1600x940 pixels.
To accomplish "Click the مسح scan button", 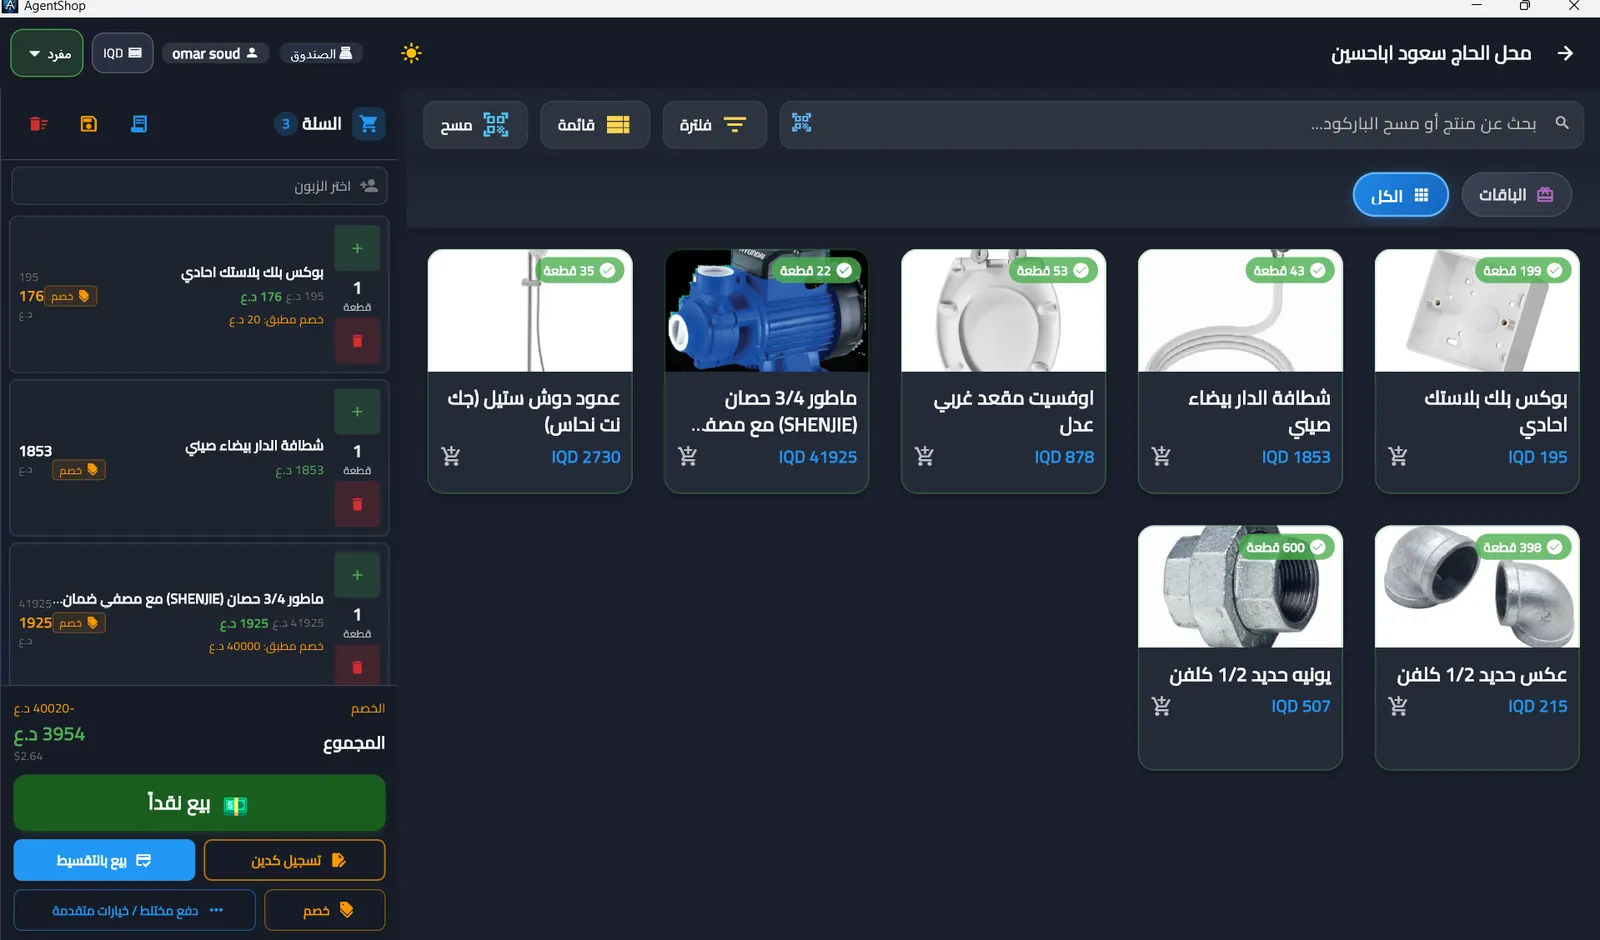I will pos(475,125).
